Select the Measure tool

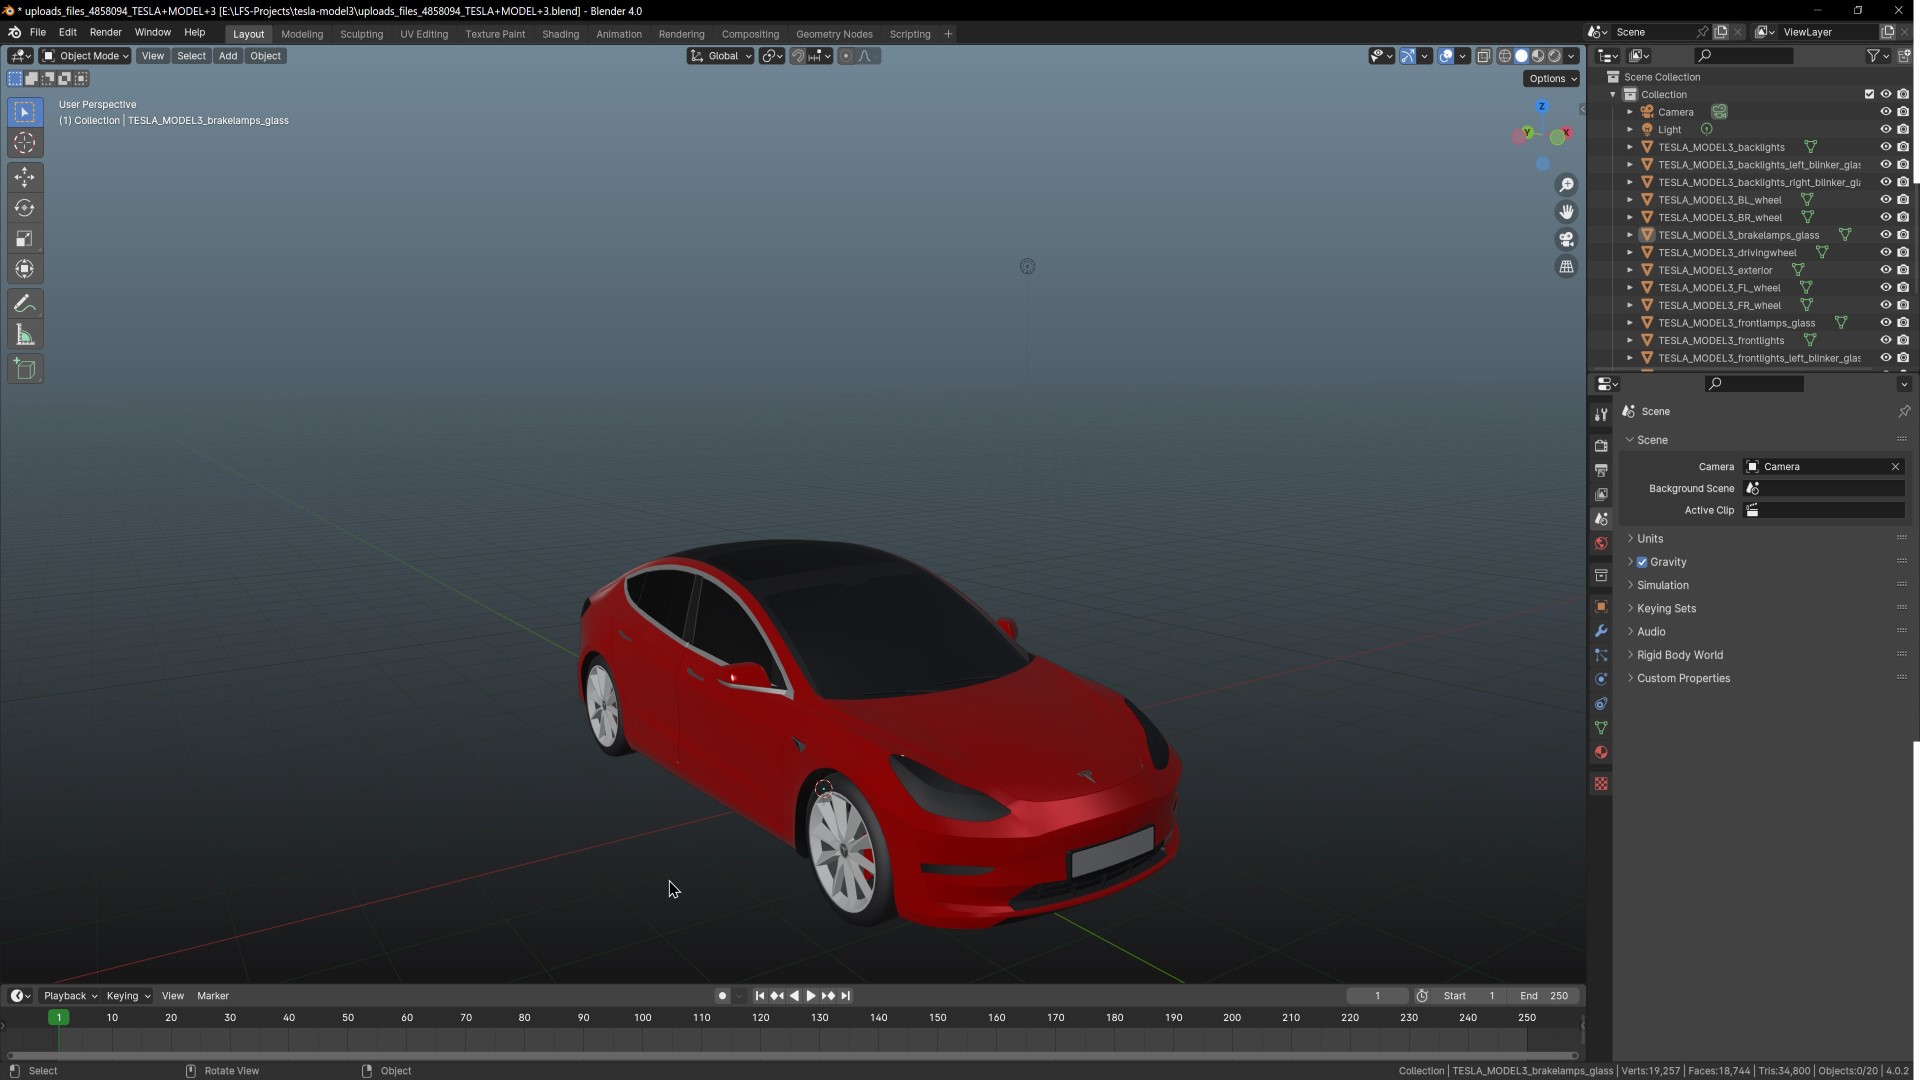[x=25, y=335]
